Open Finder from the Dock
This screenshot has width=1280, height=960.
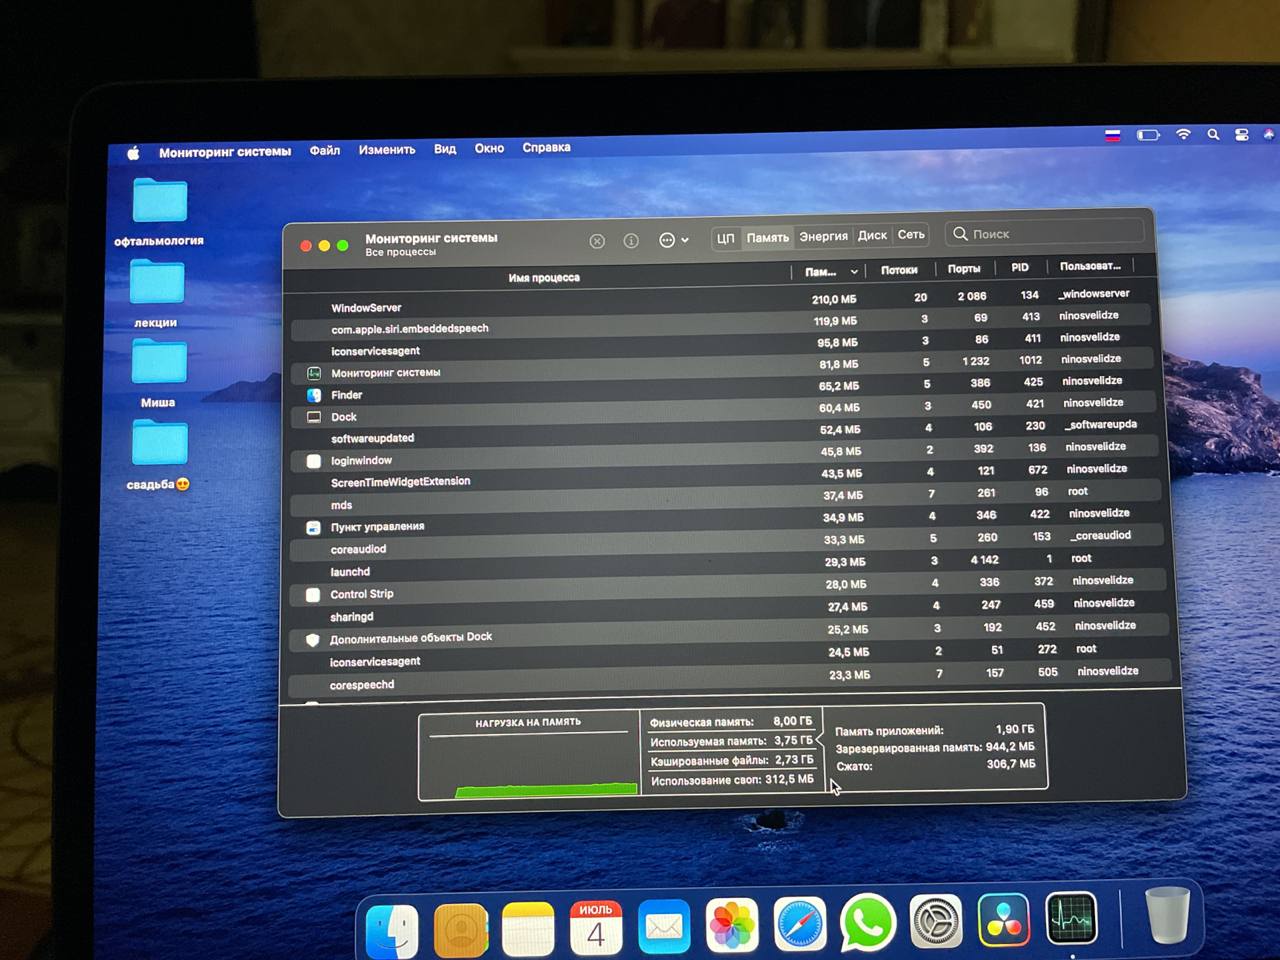click(x=392, y=930)
